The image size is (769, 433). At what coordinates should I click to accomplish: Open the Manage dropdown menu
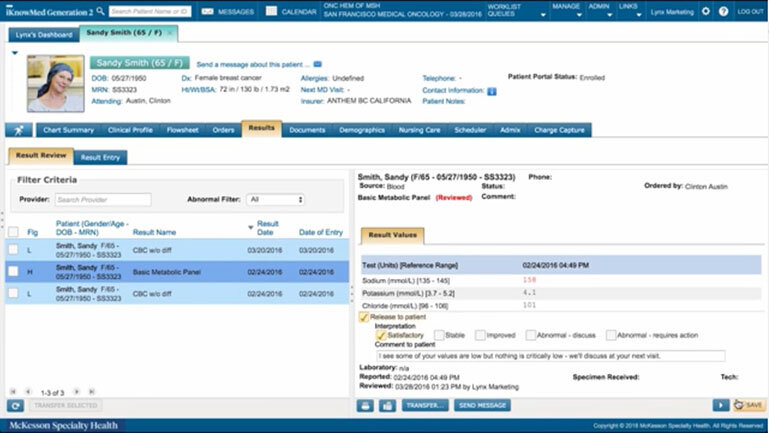click(x=565, y=7)
